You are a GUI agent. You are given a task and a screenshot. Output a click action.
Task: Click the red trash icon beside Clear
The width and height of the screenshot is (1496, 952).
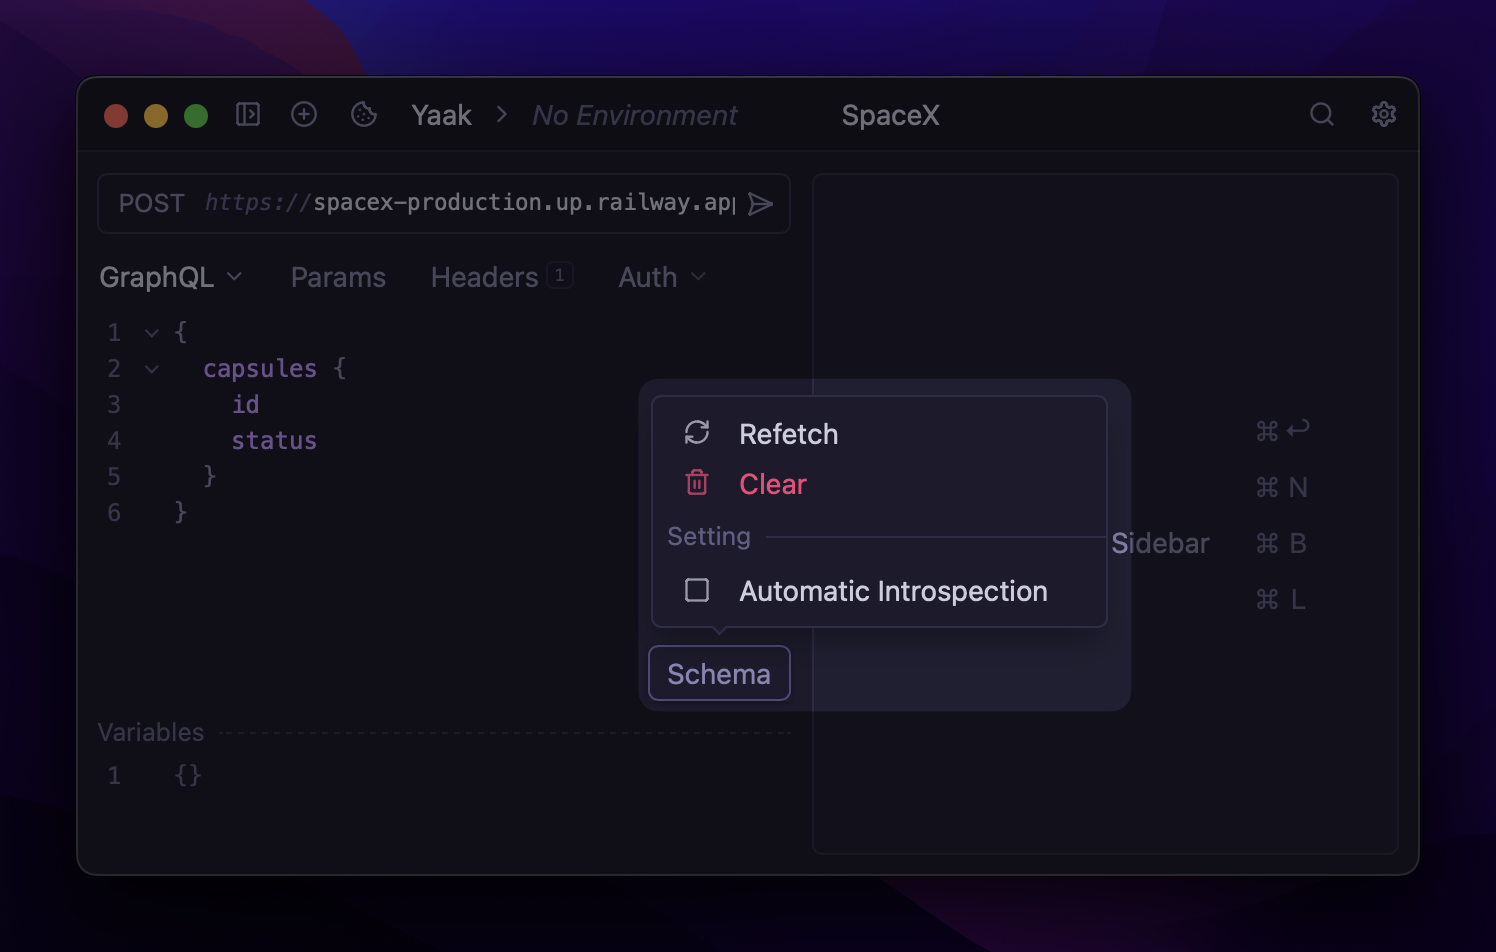(x=697, y=483)
